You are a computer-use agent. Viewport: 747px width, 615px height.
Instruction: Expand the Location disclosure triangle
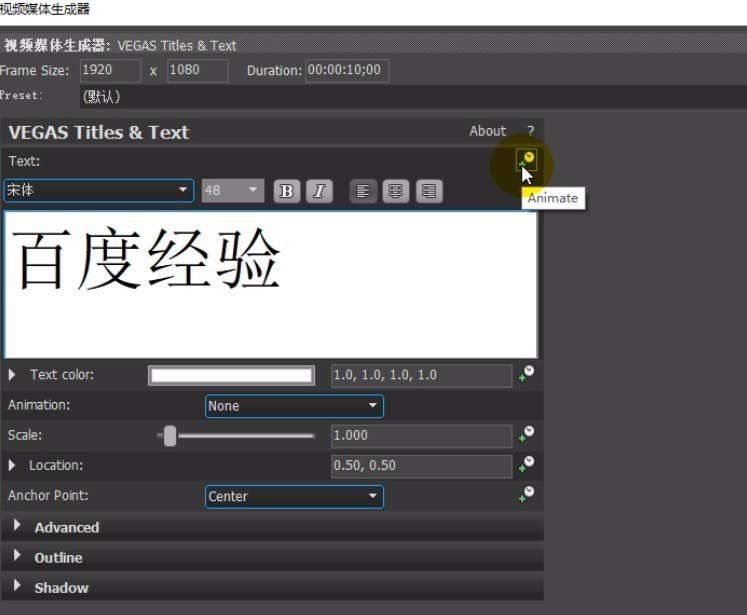12,465
